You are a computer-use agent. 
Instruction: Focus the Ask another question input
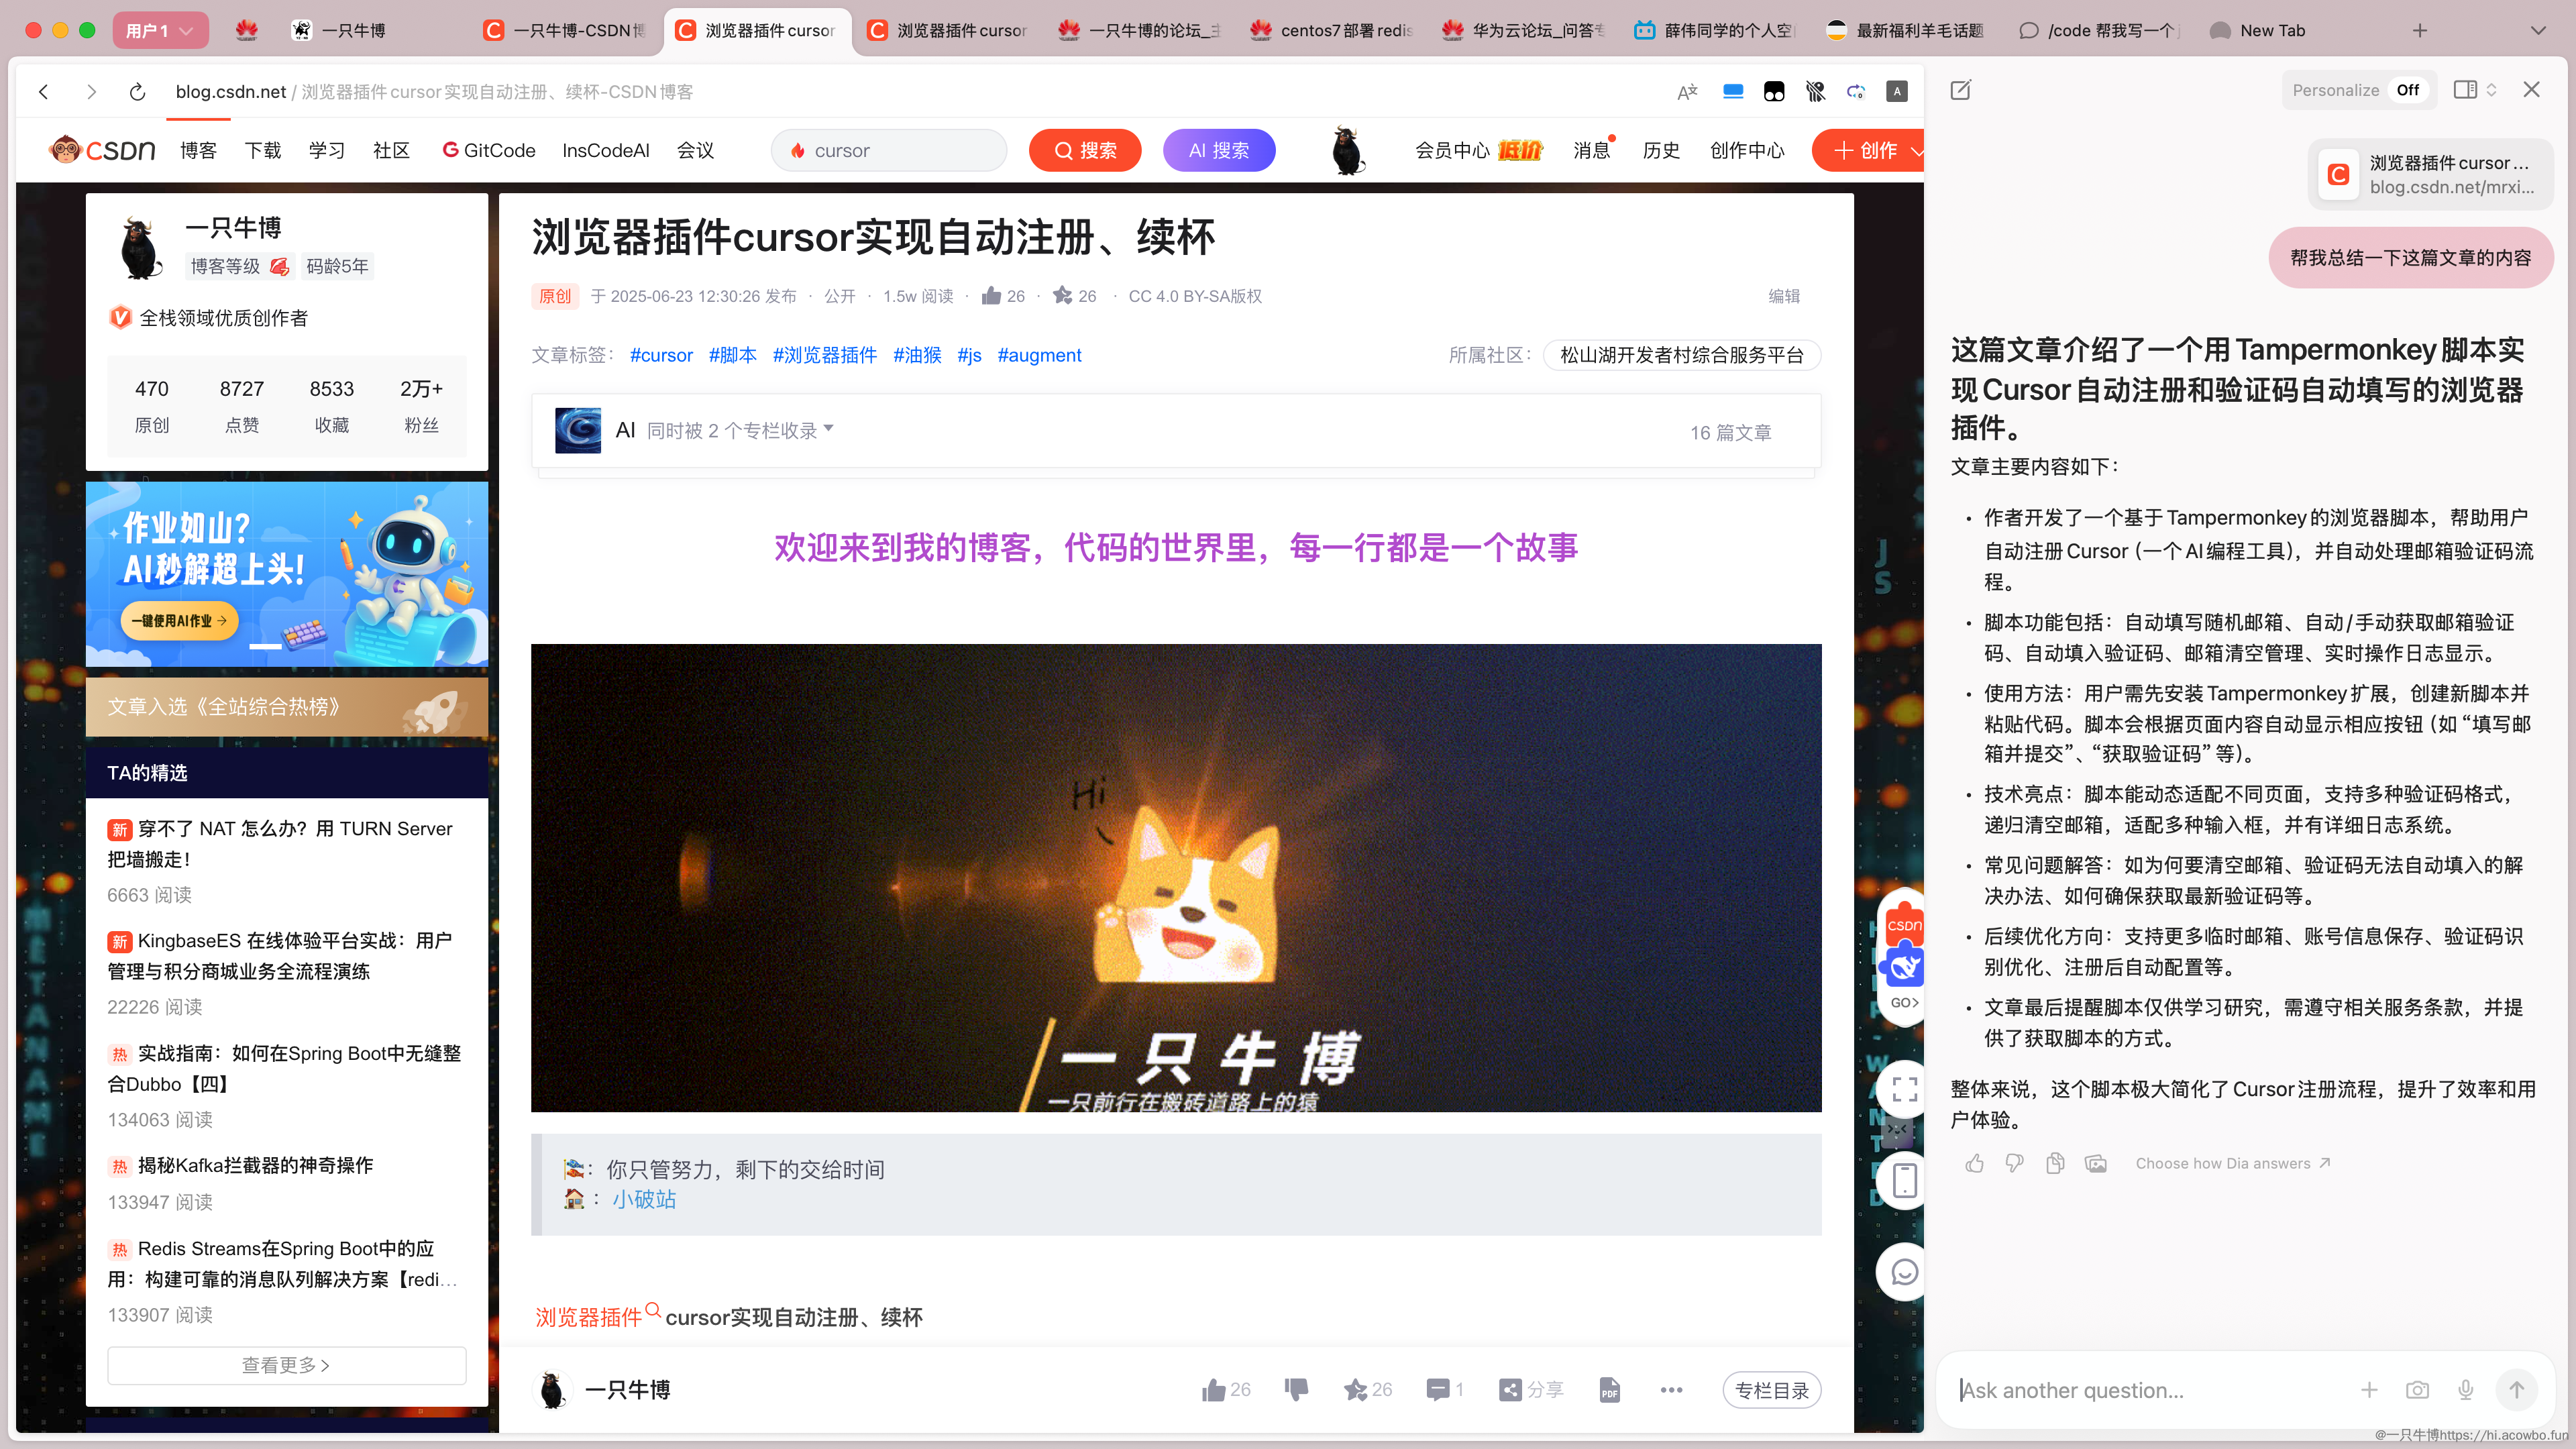(x=2150, y=1390)
